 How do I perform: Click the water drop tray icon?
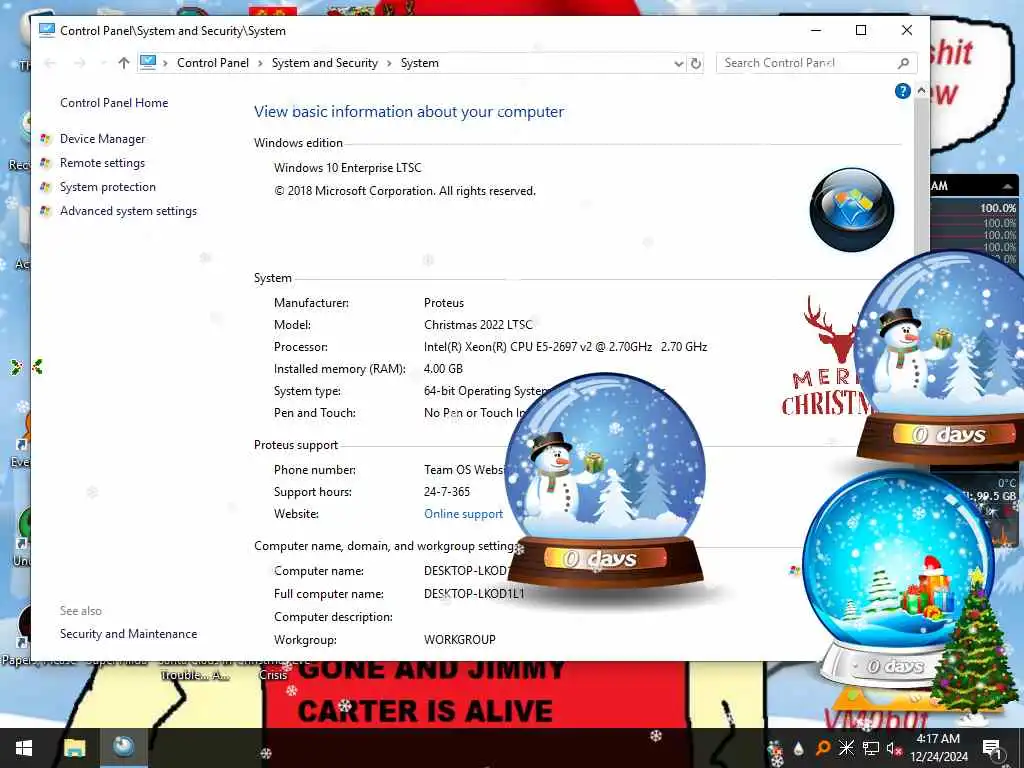pos(799,748)
